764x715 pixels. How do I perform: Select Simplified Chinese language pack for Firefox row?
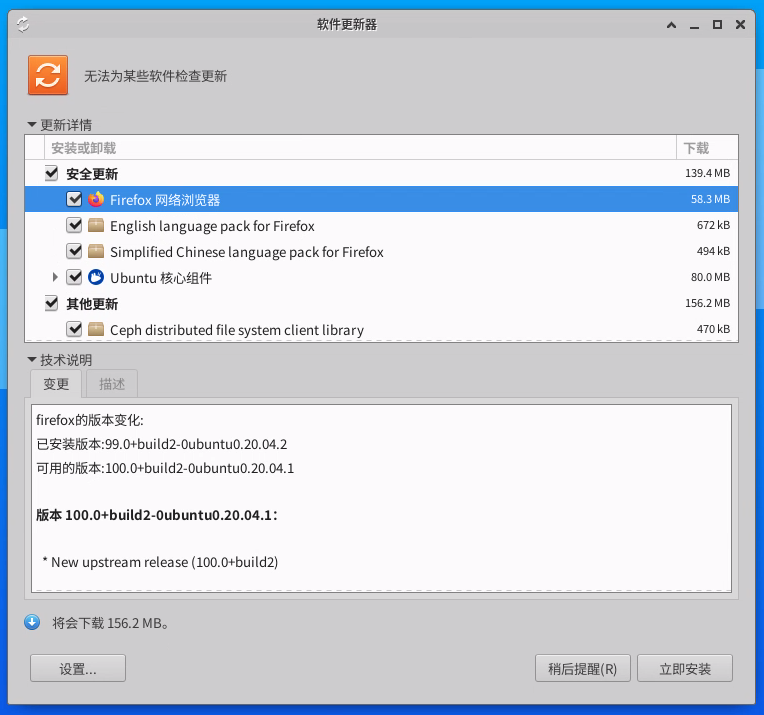click(382, 251)
